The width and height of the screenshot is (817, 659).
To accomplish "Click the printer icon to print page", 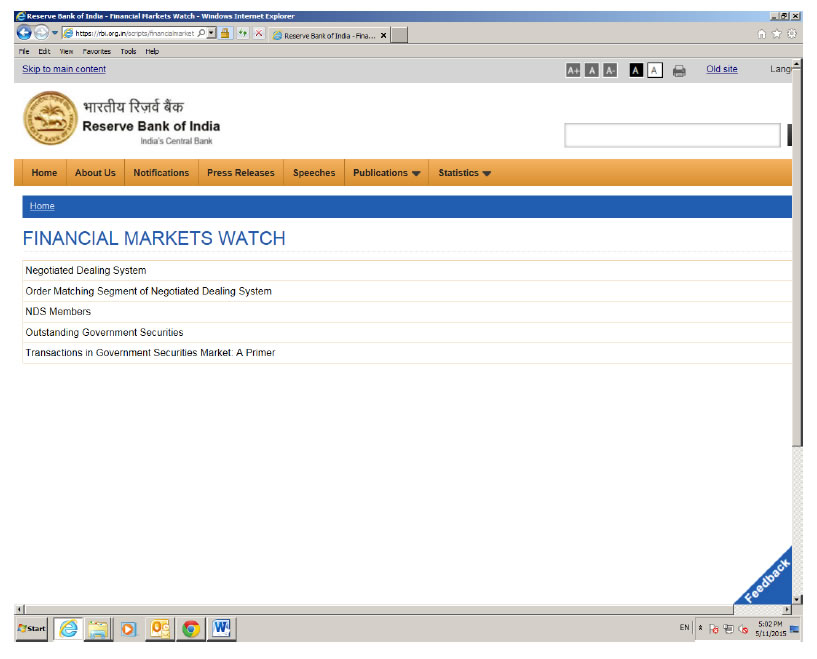I will pos(679,70).
